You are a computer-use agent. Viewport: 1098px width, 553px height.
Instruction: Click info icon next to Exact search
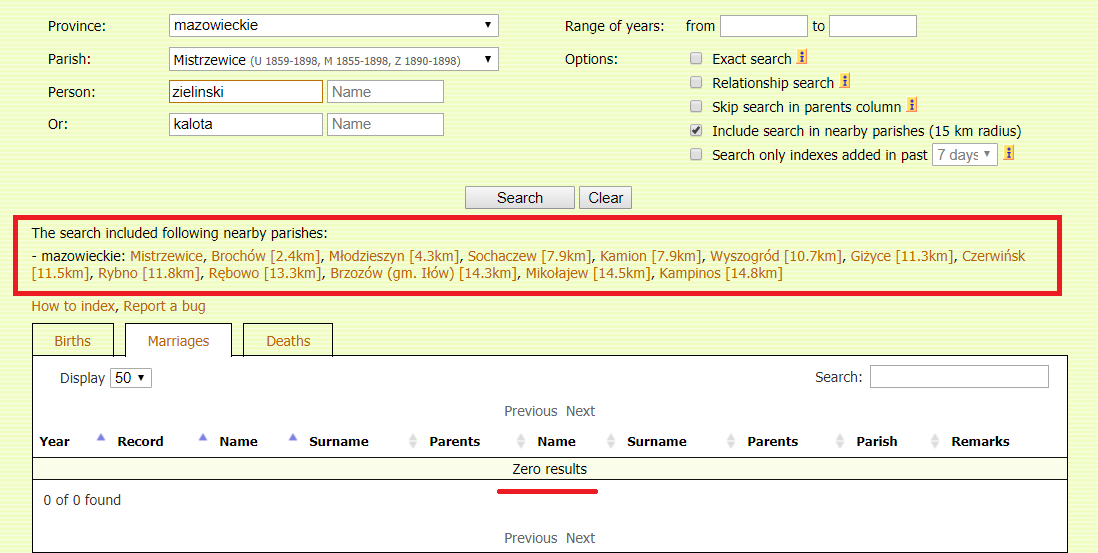tap(802, 58)
